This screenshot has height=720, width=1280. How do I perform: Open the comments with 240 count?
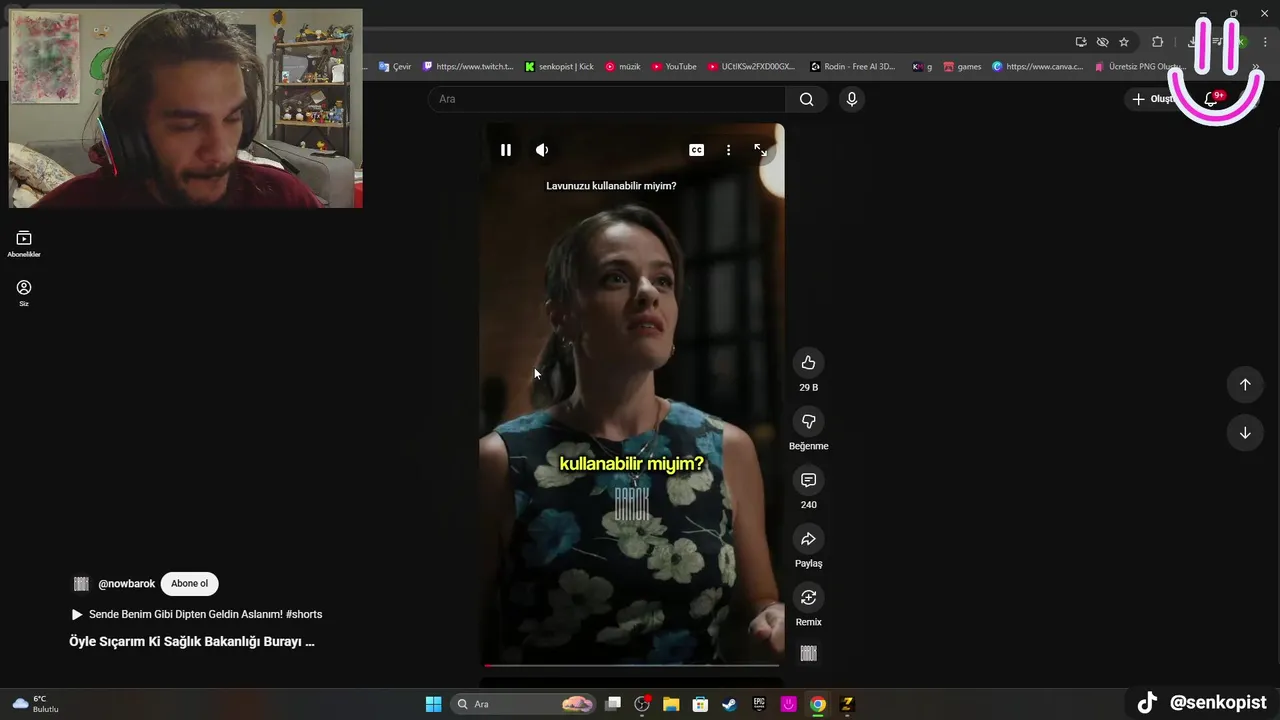(808, 480)
